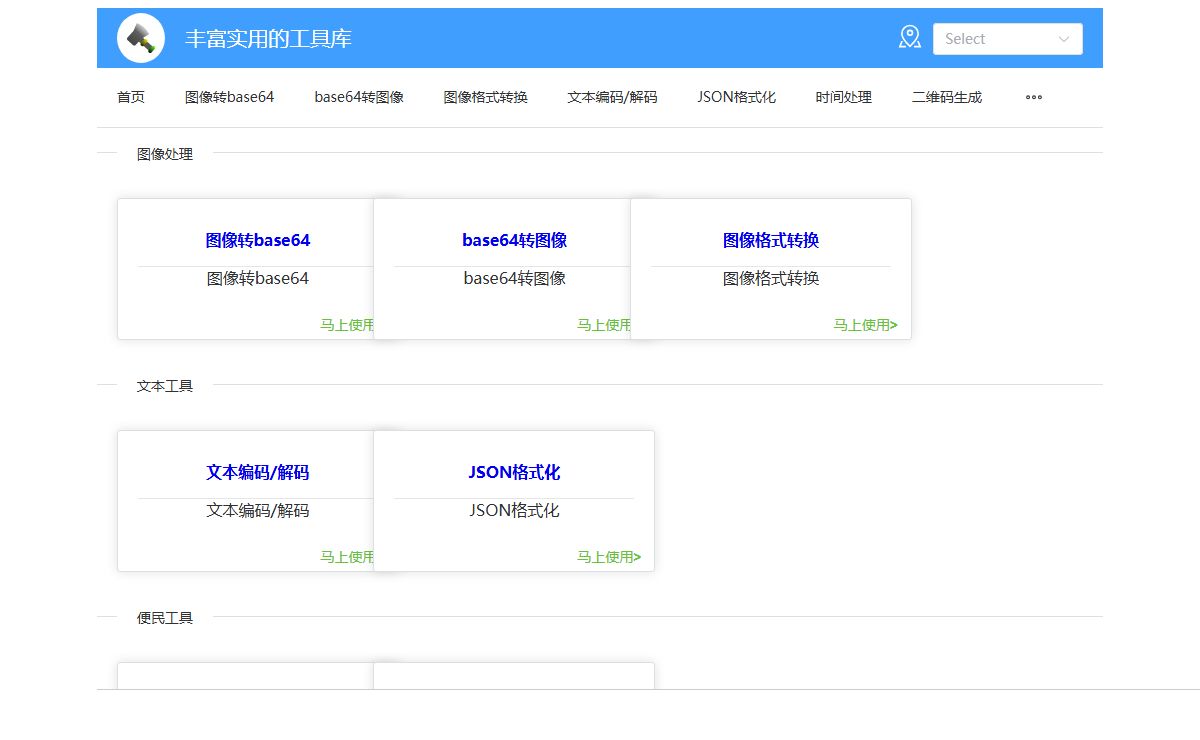Click the Select dropdown chevron arrow
1200x740 pixels.
click(1063, 39)
